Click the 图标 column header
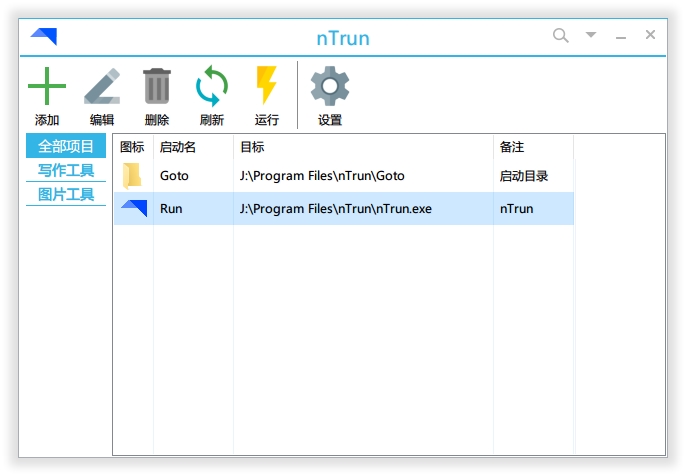The width and height of the screenshot is (686, 476). tap(133, 147)
